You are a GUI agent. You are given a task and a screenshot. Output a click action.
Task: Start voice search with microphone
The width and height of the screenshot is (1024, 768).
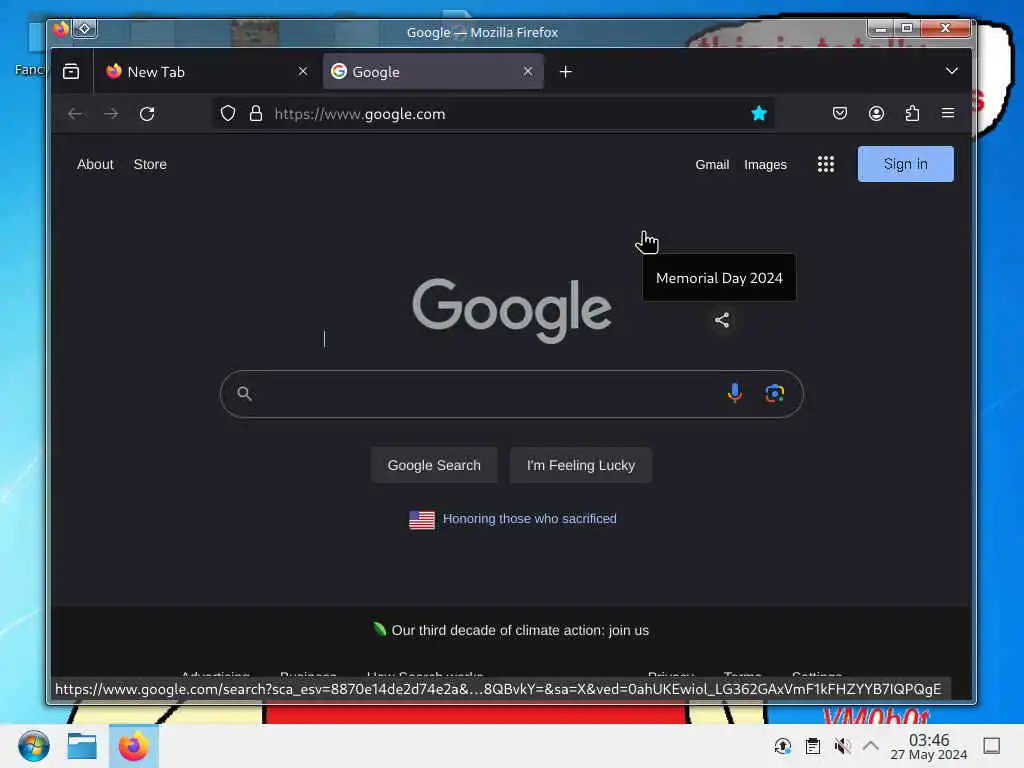coord(735,392)
